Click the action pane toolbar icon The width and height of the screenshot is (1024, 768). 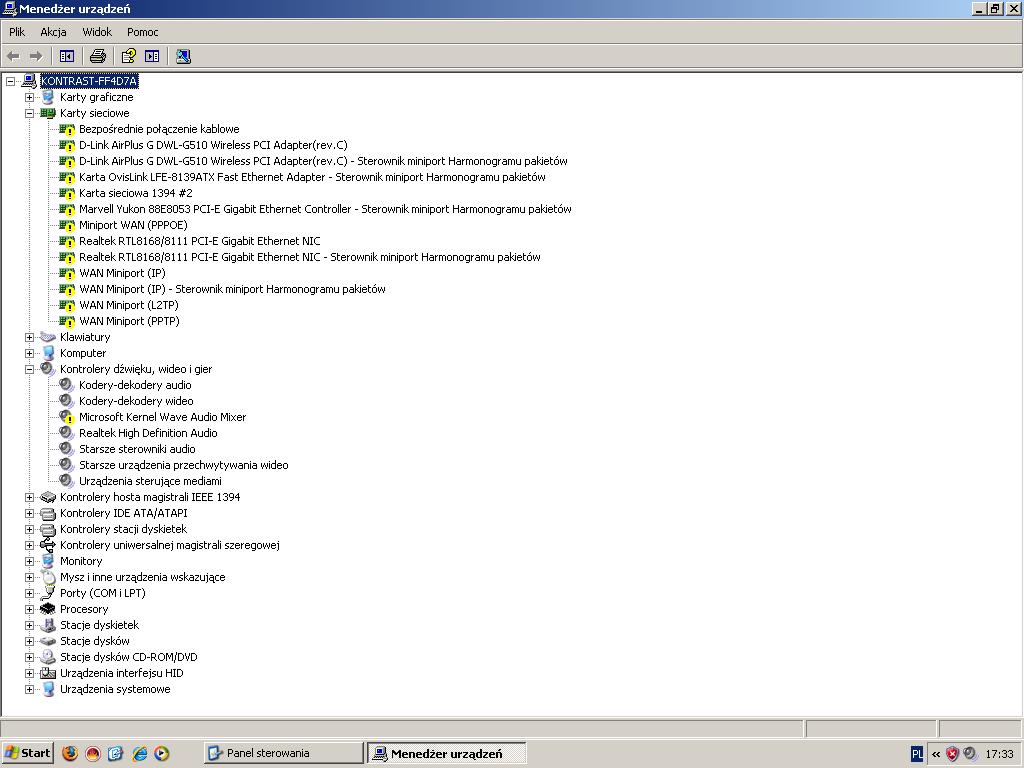pos(152,56)
